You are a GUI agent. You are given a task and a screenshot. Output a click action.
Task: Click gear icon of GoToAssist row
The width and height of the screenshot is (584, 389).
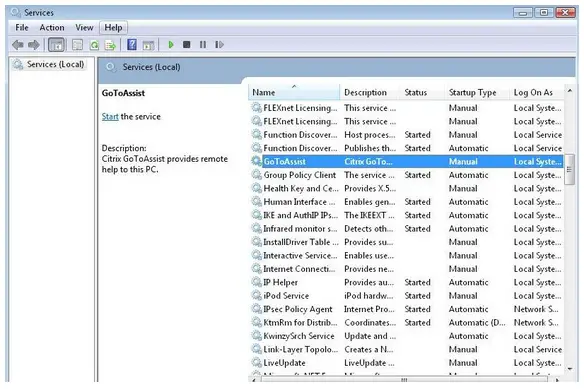[256, 161]
